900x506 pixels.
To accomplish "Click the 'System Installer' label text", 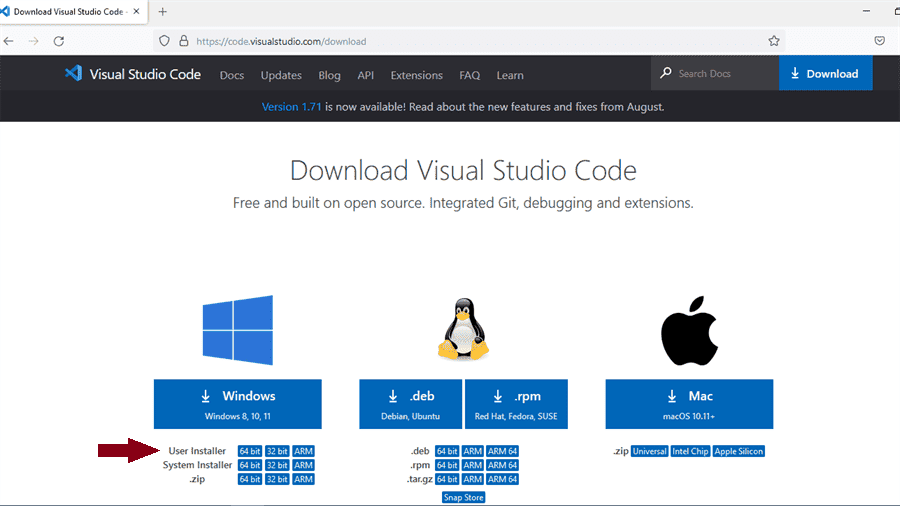I will coord(197,465).
